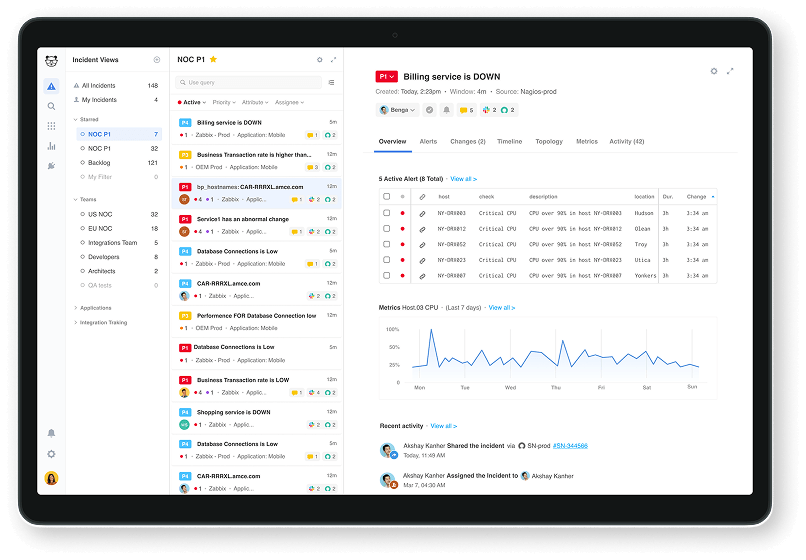Tick checkbox for NY-ORM007 alert
This screenshot has height=560, width=806.
pos(387,276)
